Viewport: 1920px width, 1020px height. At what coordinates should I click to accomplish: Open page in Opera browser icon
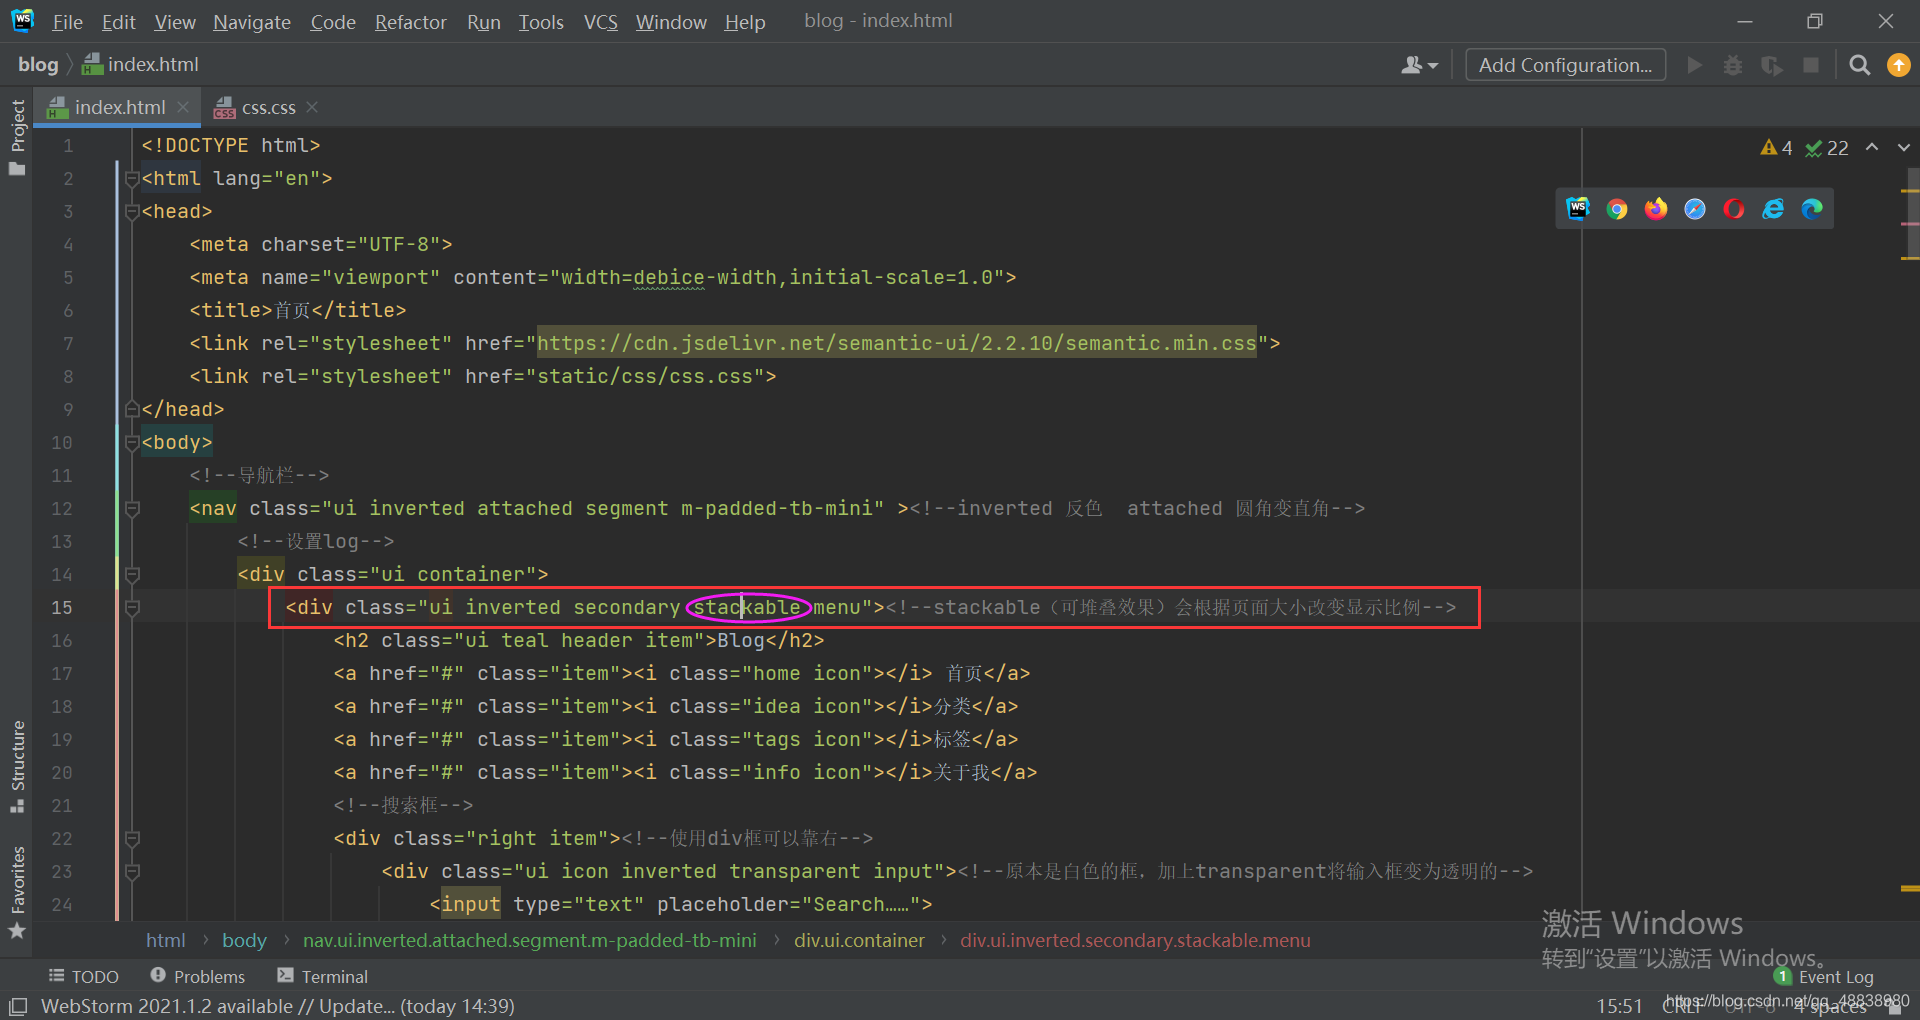1734,209
